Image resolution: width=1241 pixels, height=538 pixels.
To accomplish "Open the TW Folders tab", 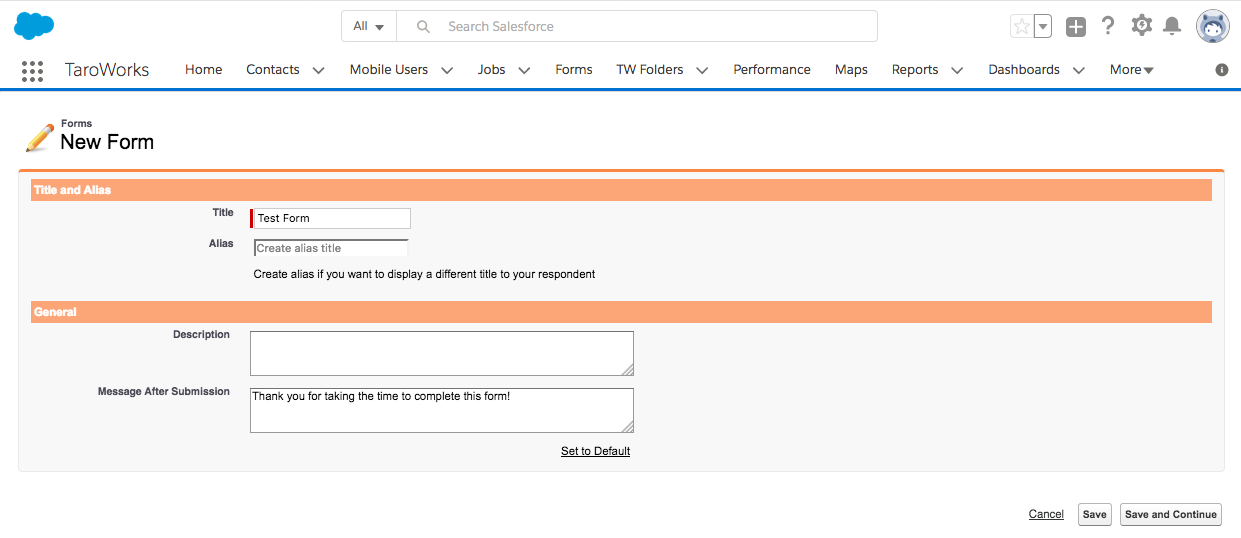I will pos(650,70).
